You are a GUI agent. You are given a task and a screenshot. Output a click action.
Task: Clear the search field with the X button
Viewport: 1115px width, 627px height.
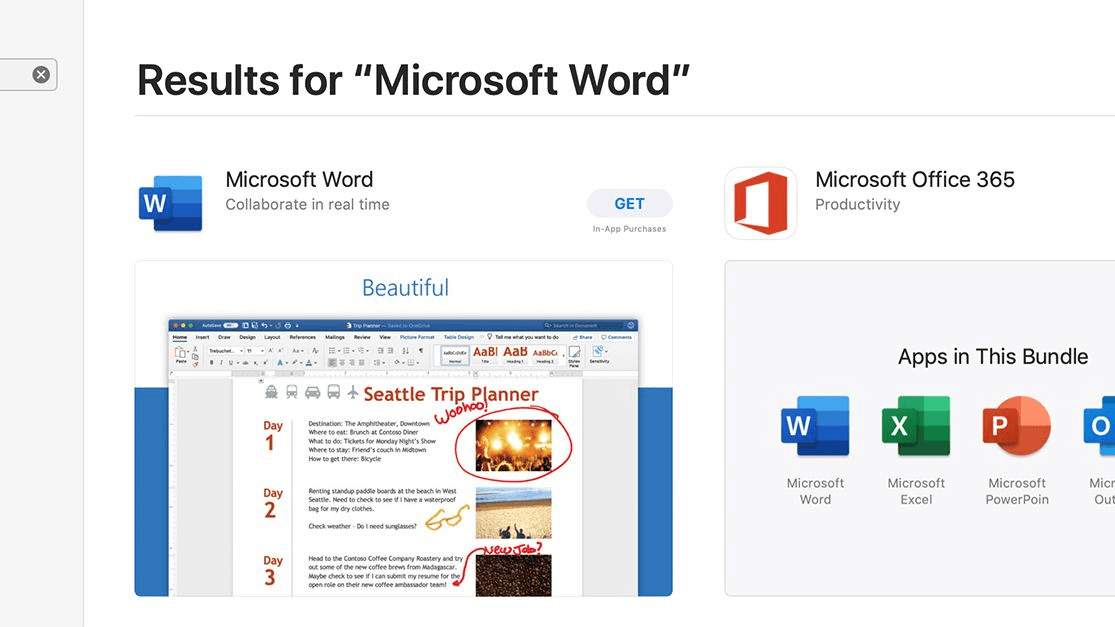point(41,75)
